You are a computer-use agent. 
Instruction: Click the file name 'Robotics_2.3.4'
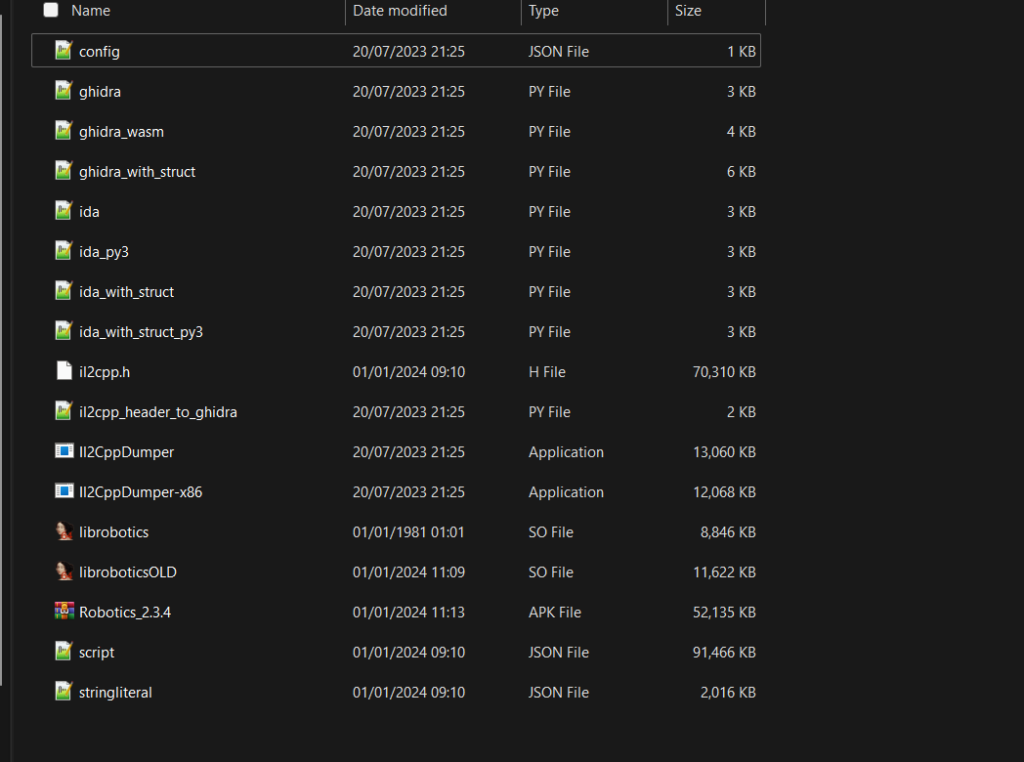125,612
